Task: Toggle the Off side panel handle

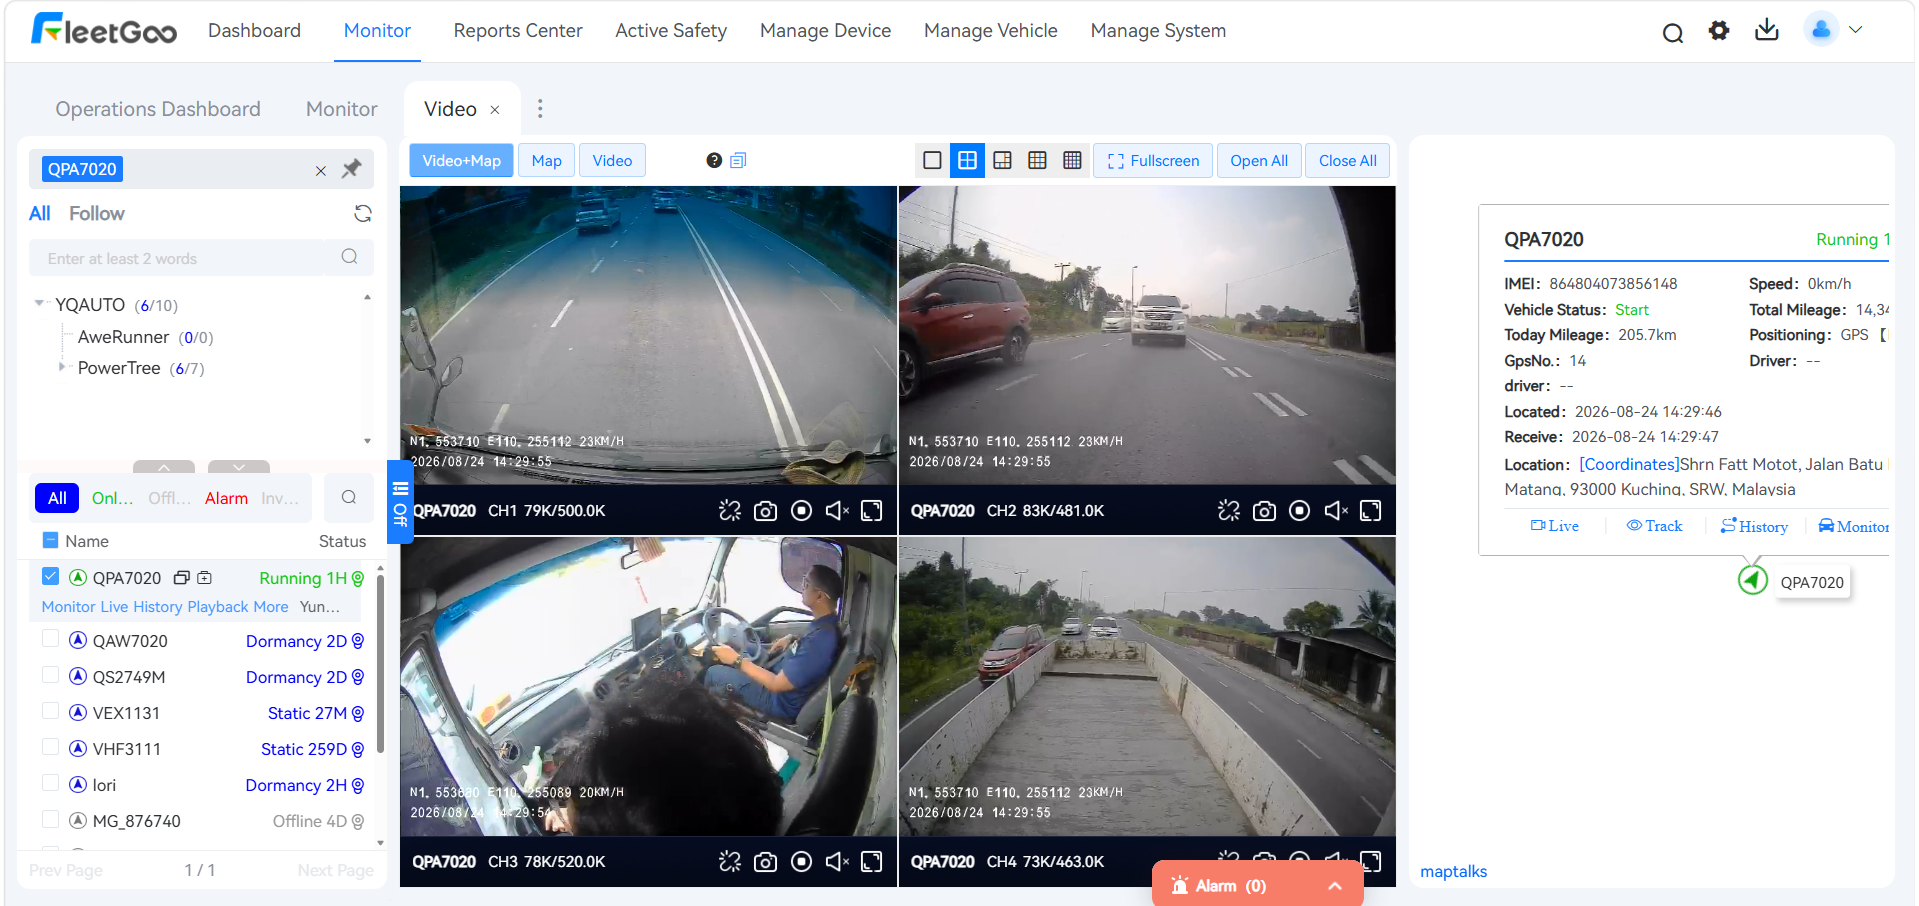Action: [400, 502]
